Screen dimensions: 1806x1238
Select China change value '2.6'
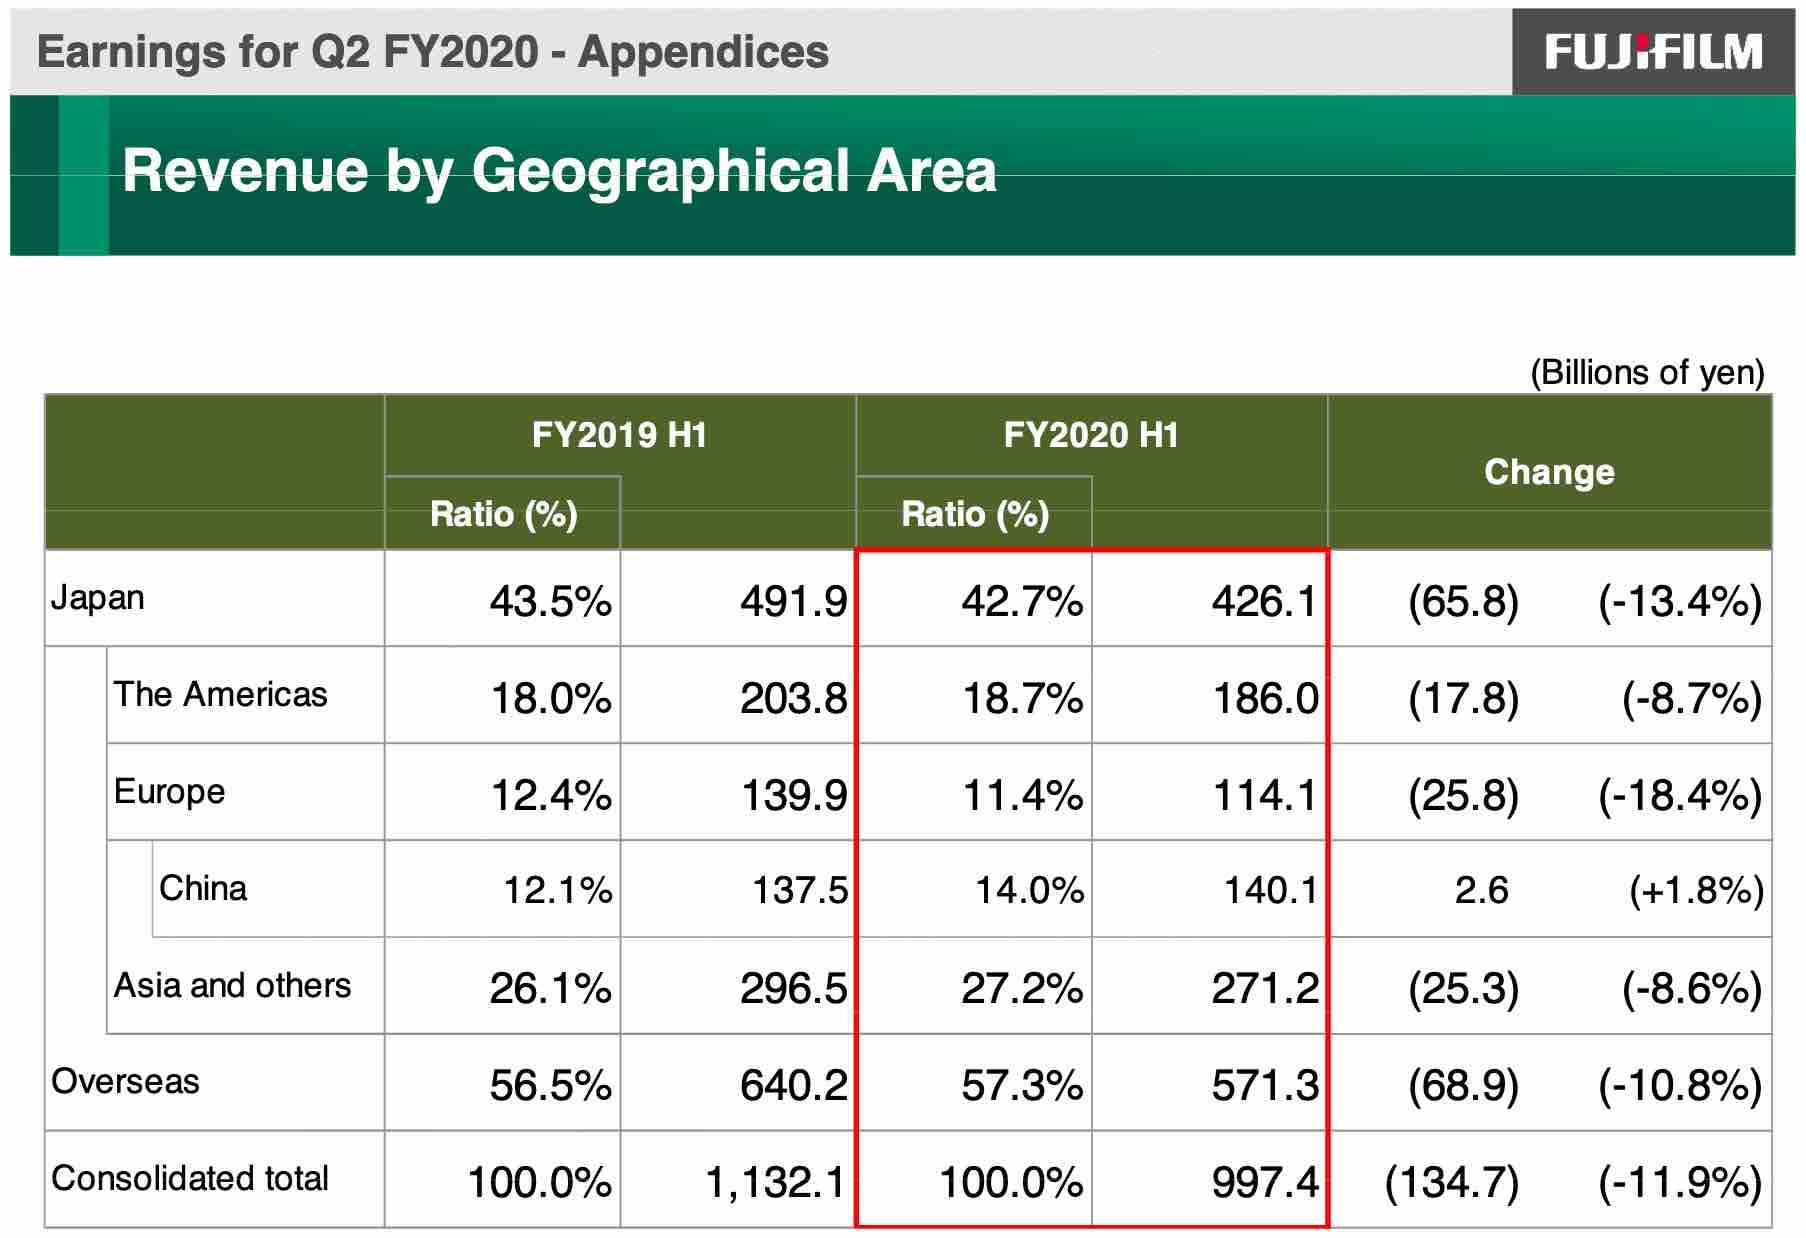tap(1481, 890)
